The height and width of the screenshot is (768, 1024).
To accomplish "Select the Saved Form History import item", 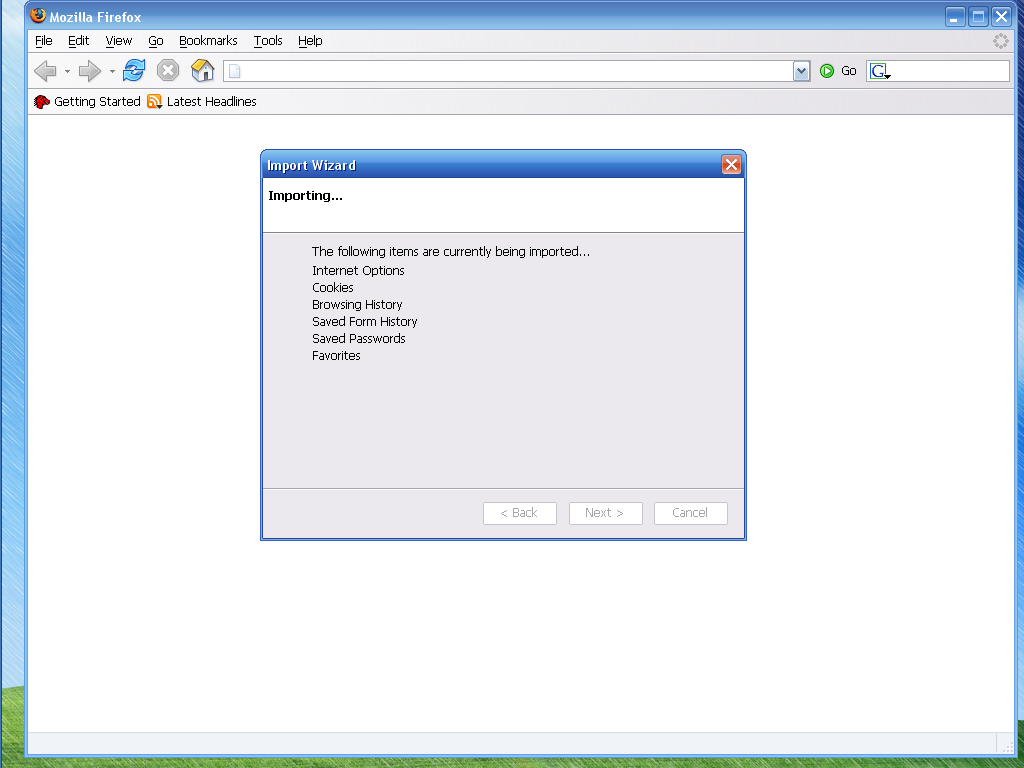I will click(364, 321).
